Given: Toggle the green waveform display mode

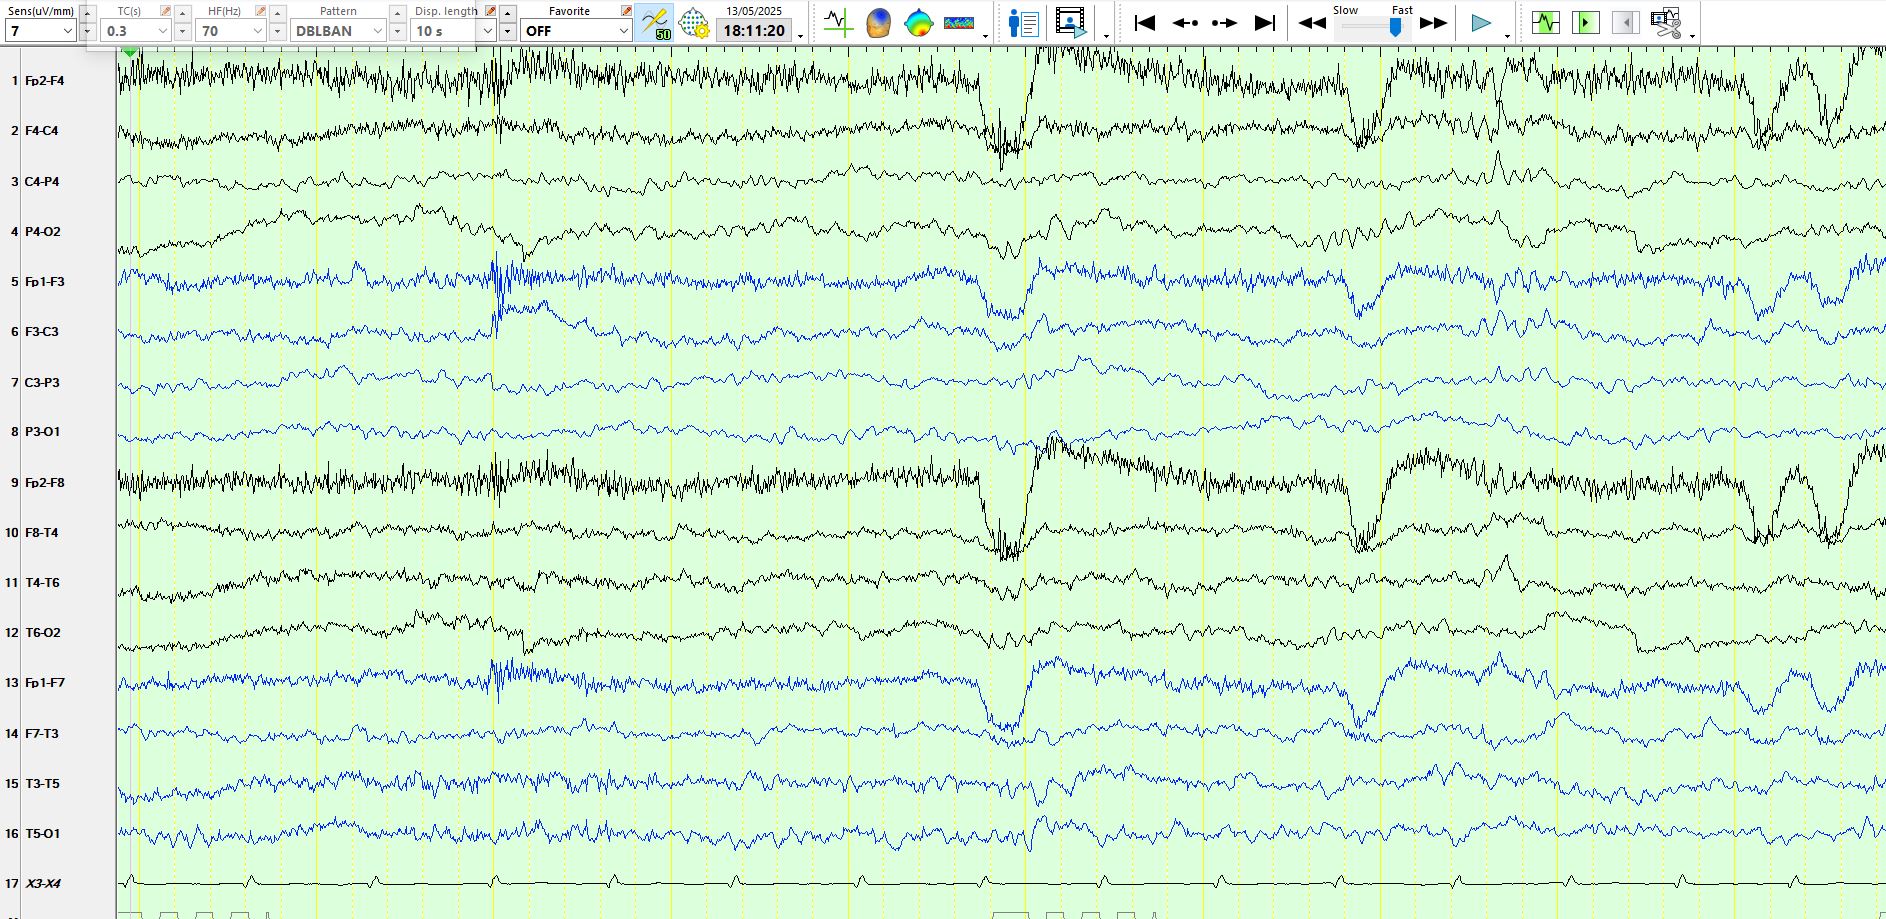Looking at the screenshot, I should pyautogui.click(x=1546, y=22).
